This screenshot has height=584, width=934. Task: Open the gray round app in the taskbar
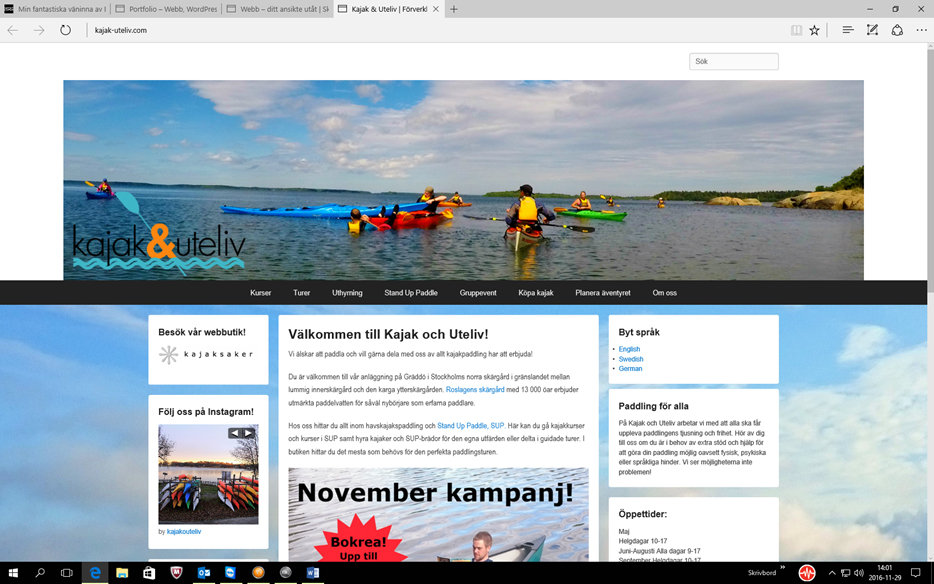click(285, 573)
